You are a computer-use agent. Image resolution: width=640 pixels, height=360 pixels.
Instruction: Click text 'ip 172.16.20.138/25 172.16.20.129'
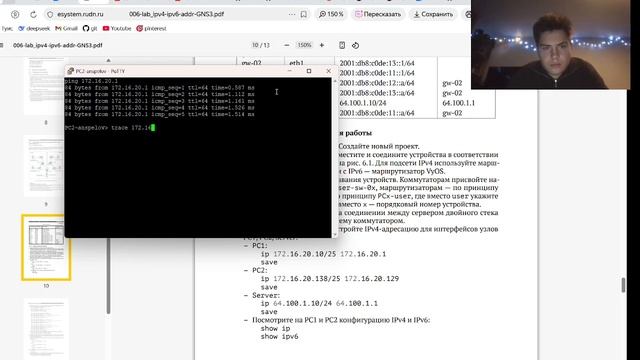(330, 278)
